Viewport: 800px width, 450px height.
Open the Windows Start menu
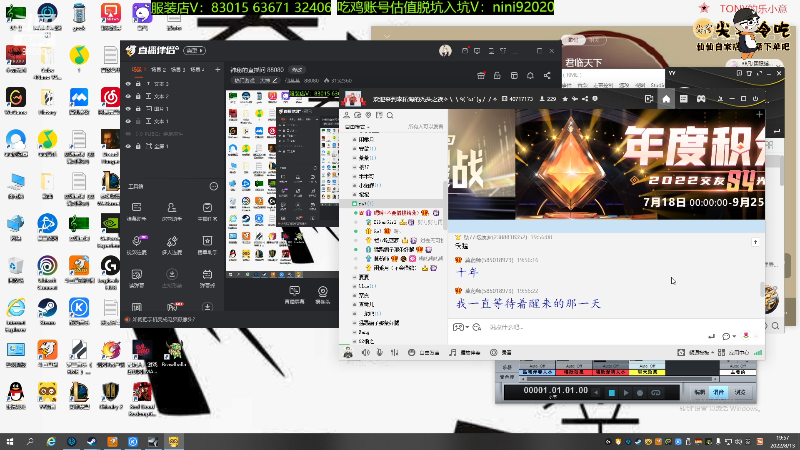point(10,441)
